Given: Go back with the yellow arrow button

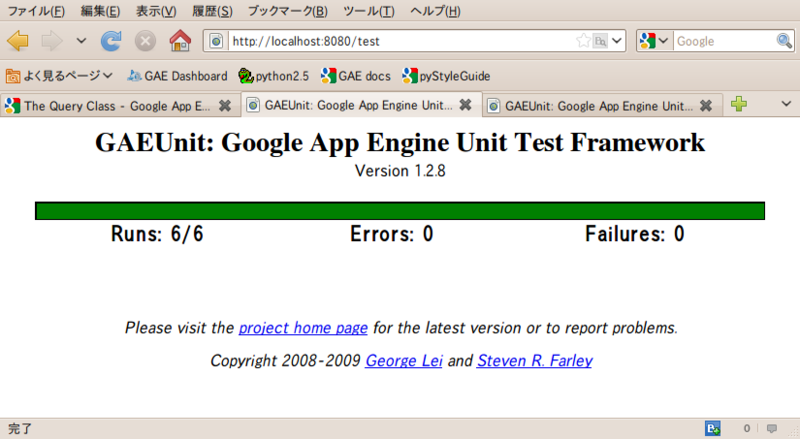Looking at the screenshot, I should [18, 41].
